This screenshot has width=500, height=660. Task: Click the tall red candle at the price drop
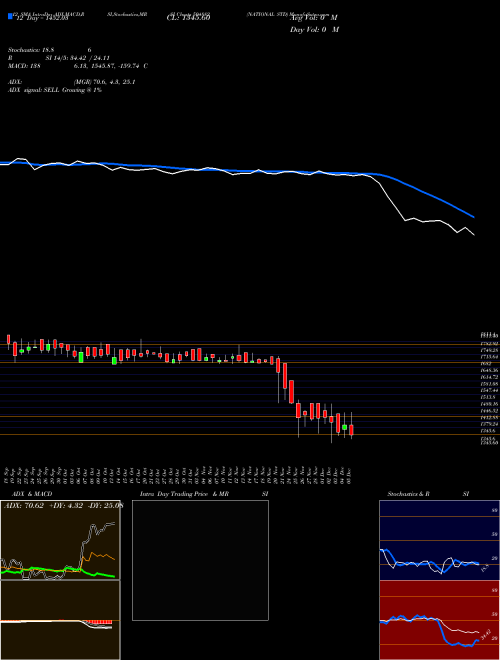(285, 376)
